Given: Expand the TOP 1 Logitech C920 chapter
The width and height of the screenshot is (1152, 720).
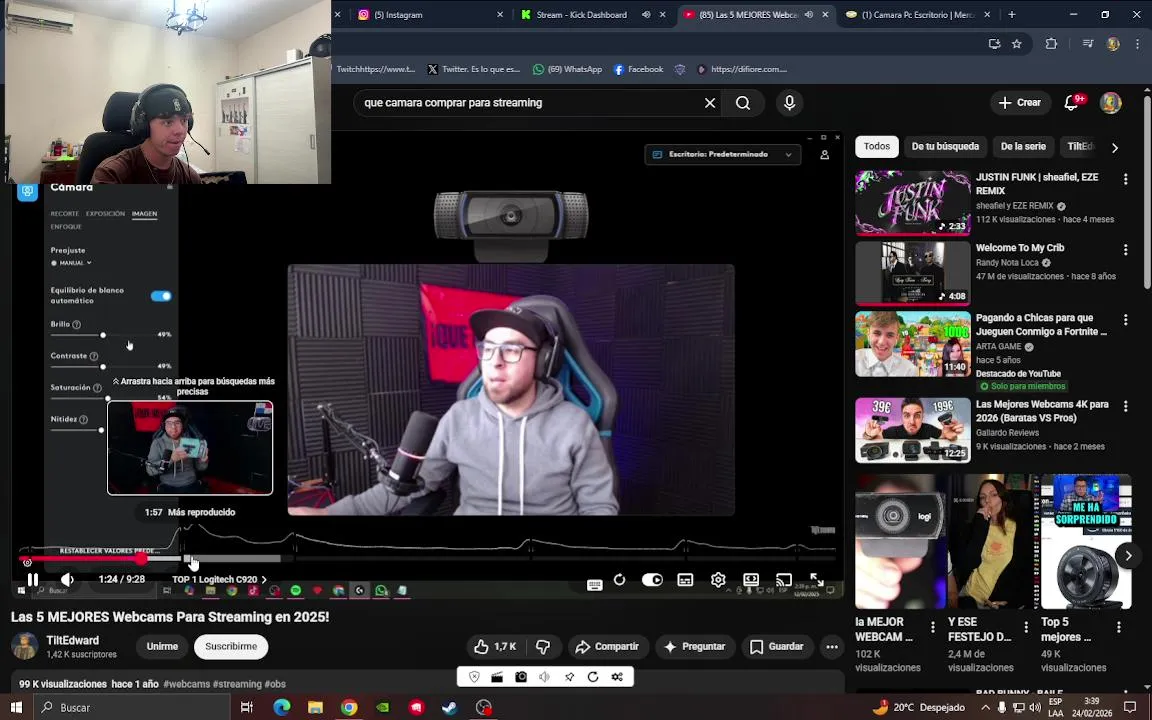Looking at the screenshot, I should [x=219, y=580].
